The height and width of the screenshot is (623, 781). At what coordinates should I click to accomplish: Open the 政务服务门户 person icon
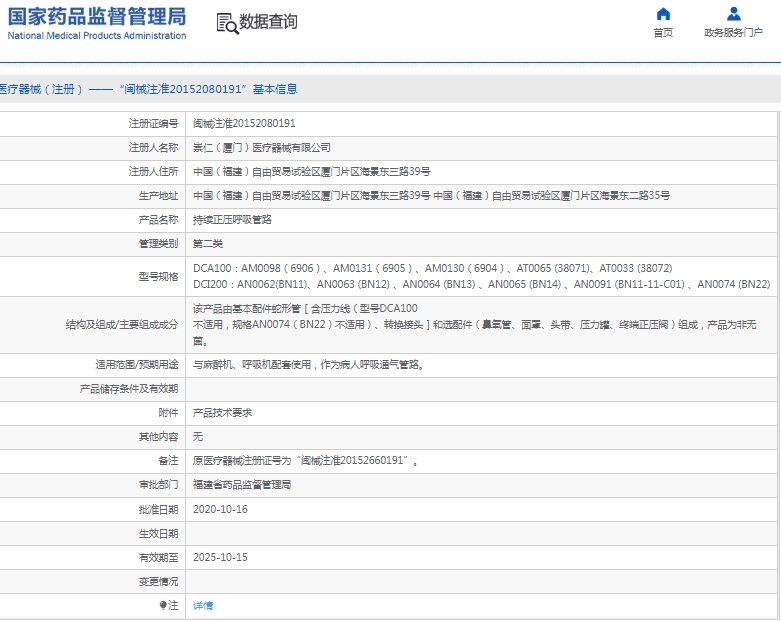point(733,13)
